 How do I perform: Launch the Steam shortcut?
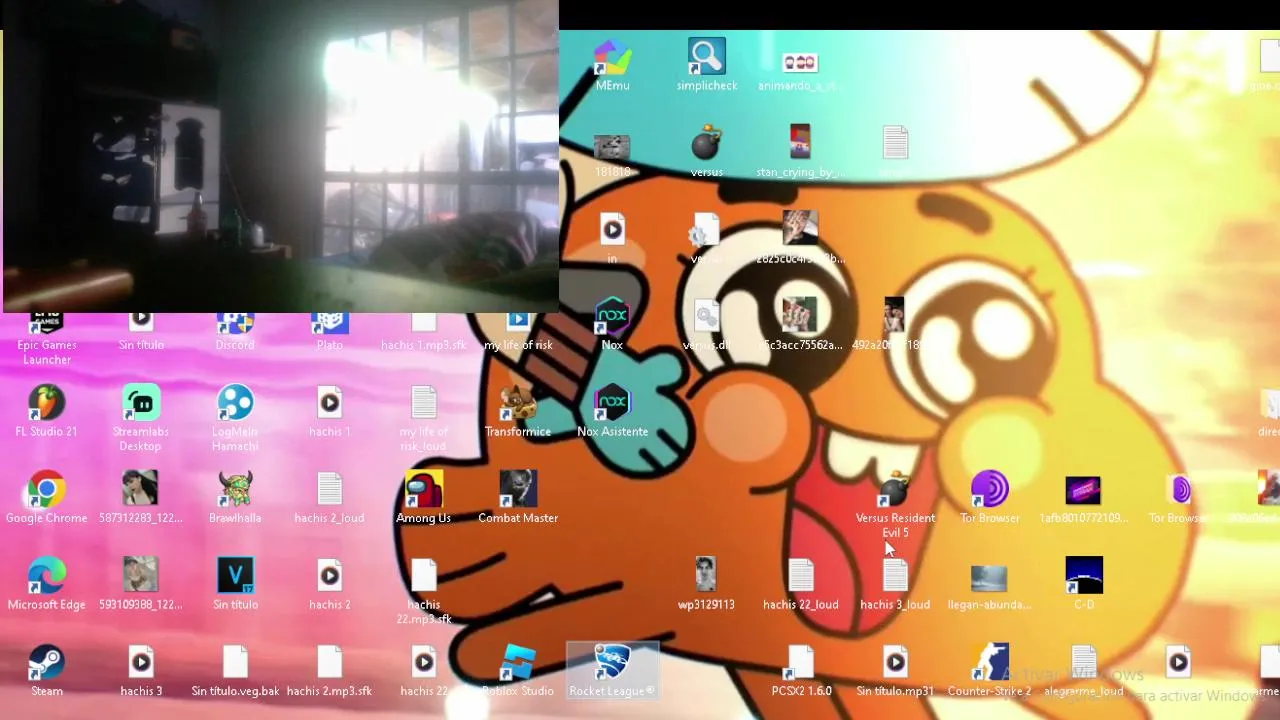click(46, 671)
